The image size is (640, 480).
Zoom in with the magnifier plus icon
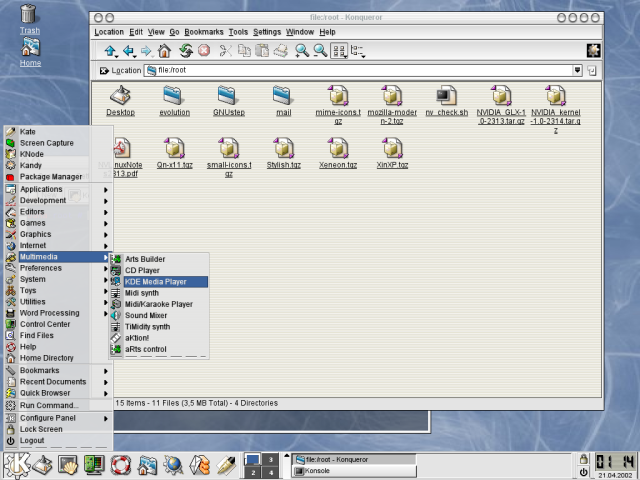(x=302, y=51)
